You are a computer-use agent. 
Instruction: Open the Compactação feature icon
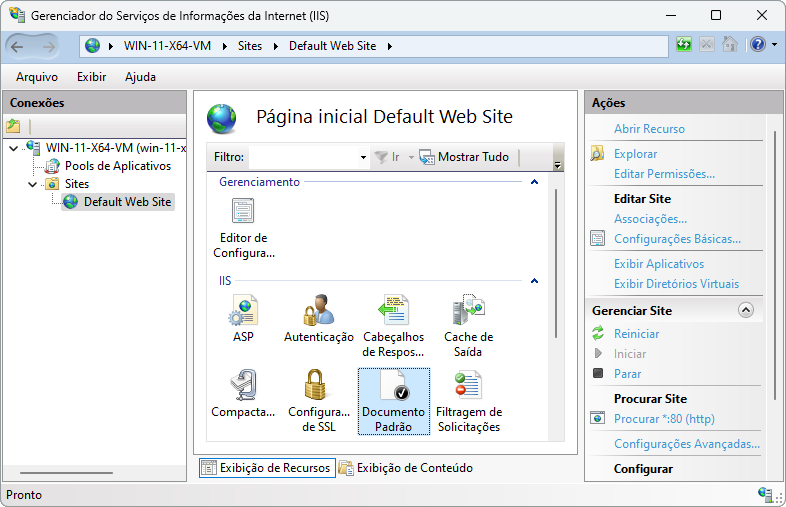(x=243, y=387)
